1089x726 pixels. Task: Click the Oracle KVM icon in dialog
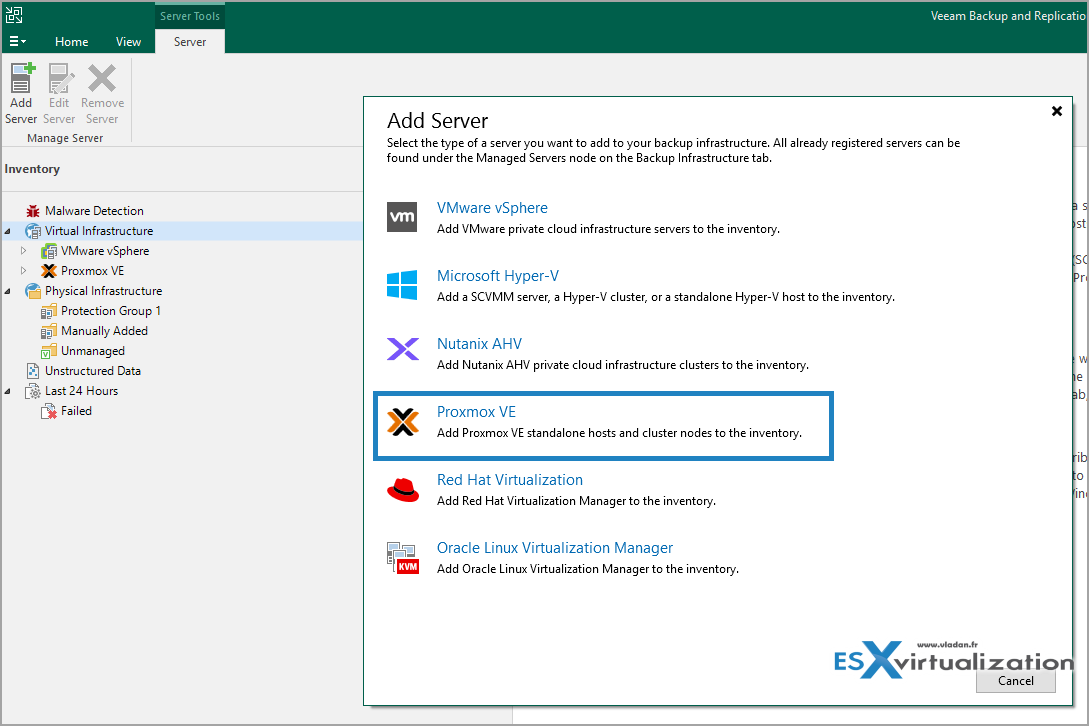coord(403,559)
